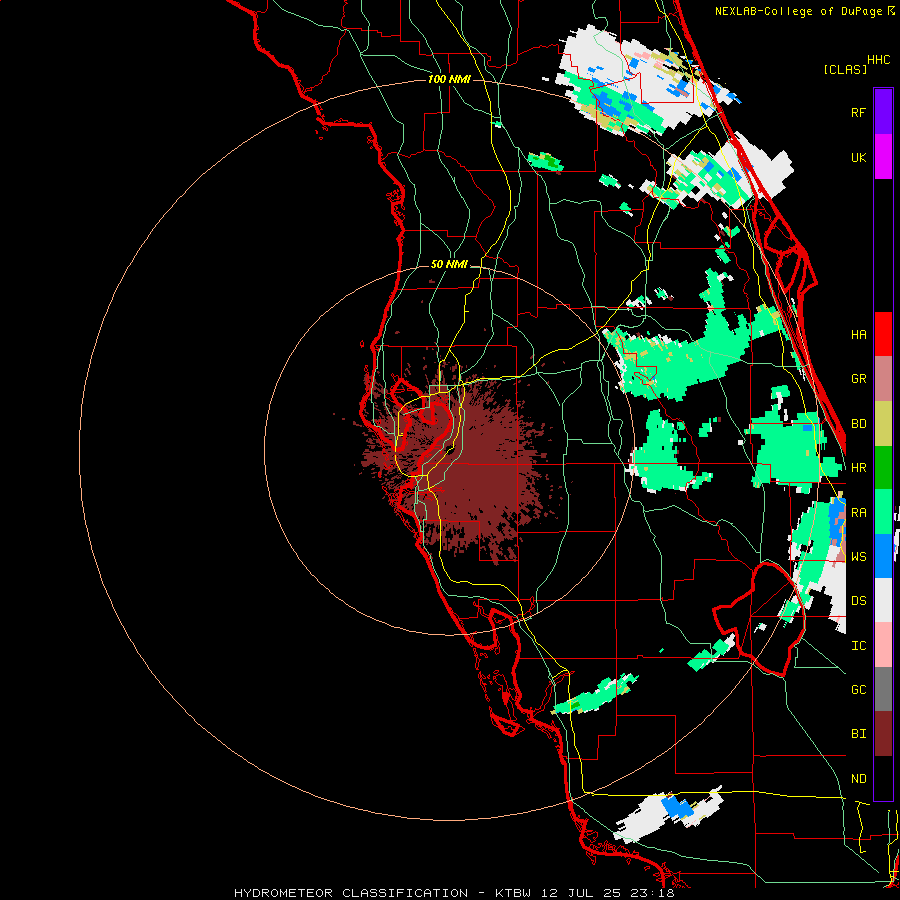Image resolution: width=900 pixels, height=900 pixels.
Task: Pick the blue WS legend swatch
Action: click(883, 556)
